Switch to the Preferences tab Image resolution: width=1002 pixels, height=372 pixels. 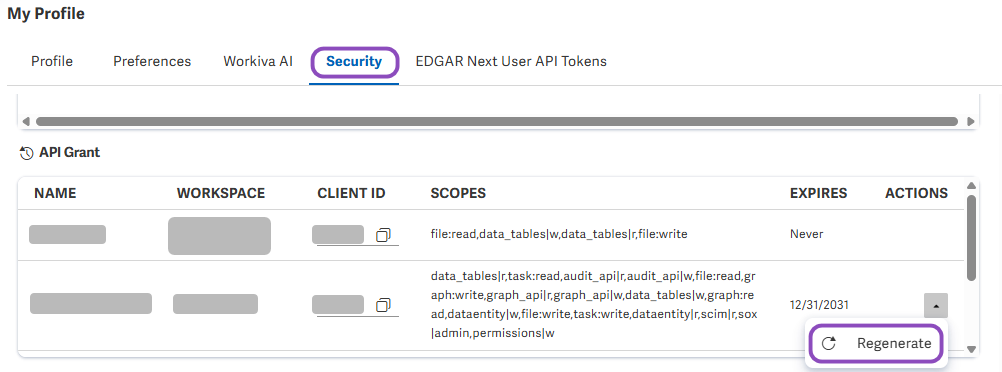point(152,61)
